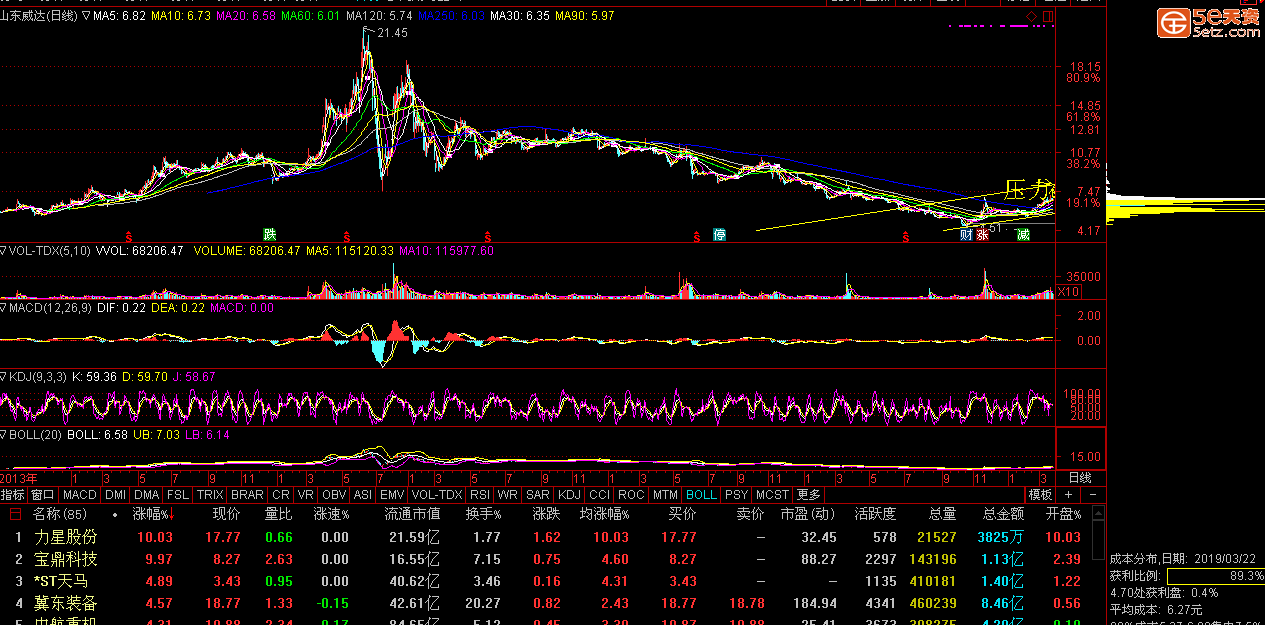Switch to the TRIX indicator tab

(x=210, y=494)
